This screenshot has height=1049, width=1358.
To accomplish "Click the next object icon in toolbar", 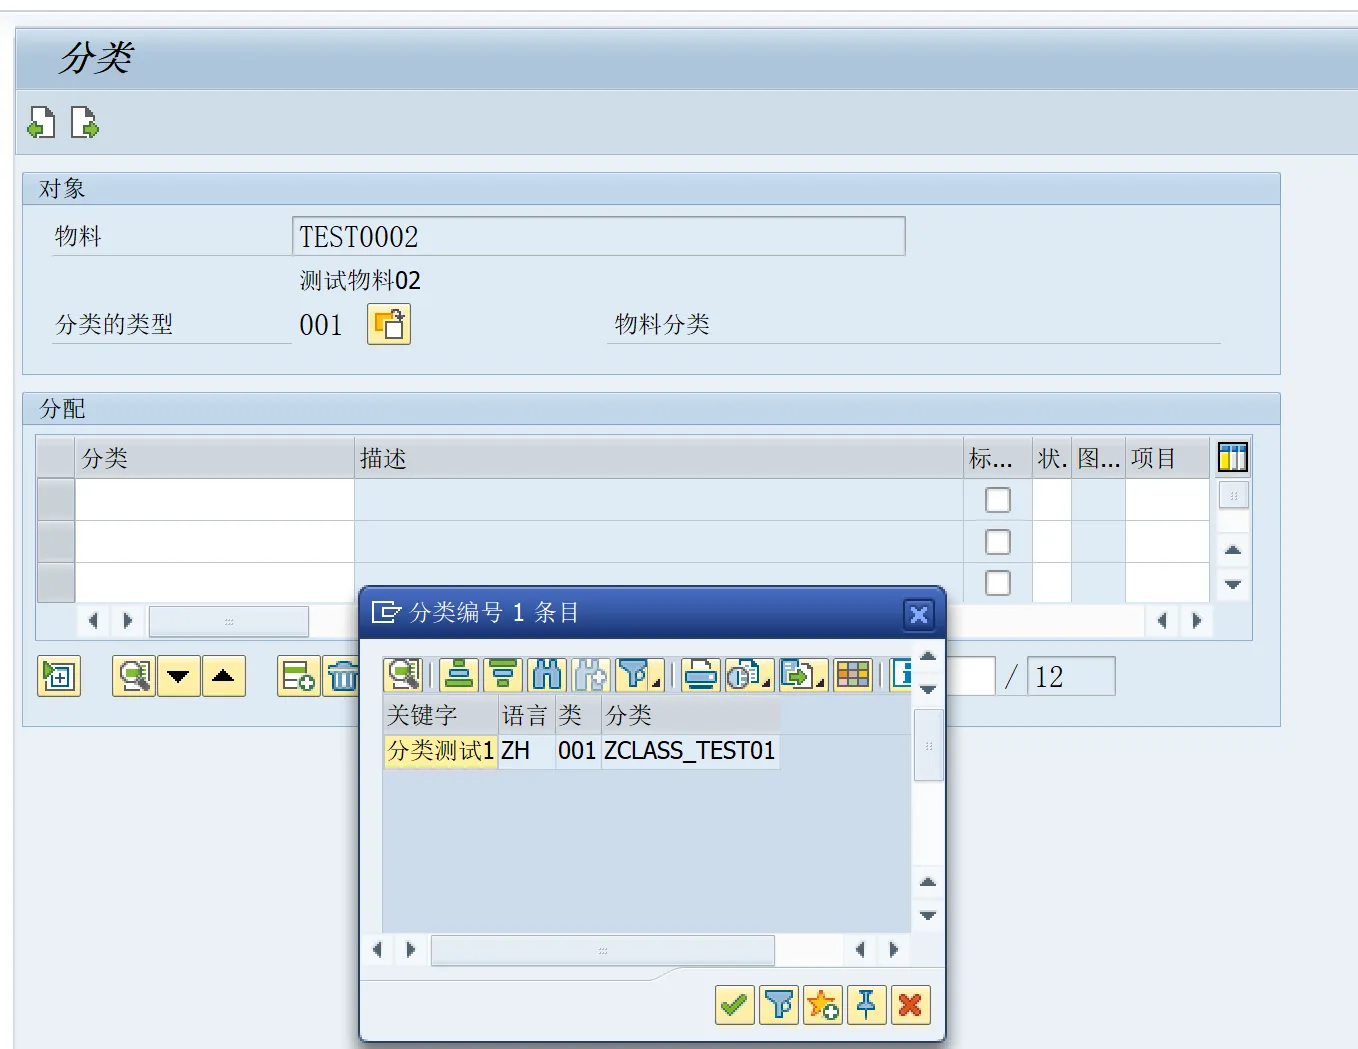I will pyautogui.click(x=85, y=123).
